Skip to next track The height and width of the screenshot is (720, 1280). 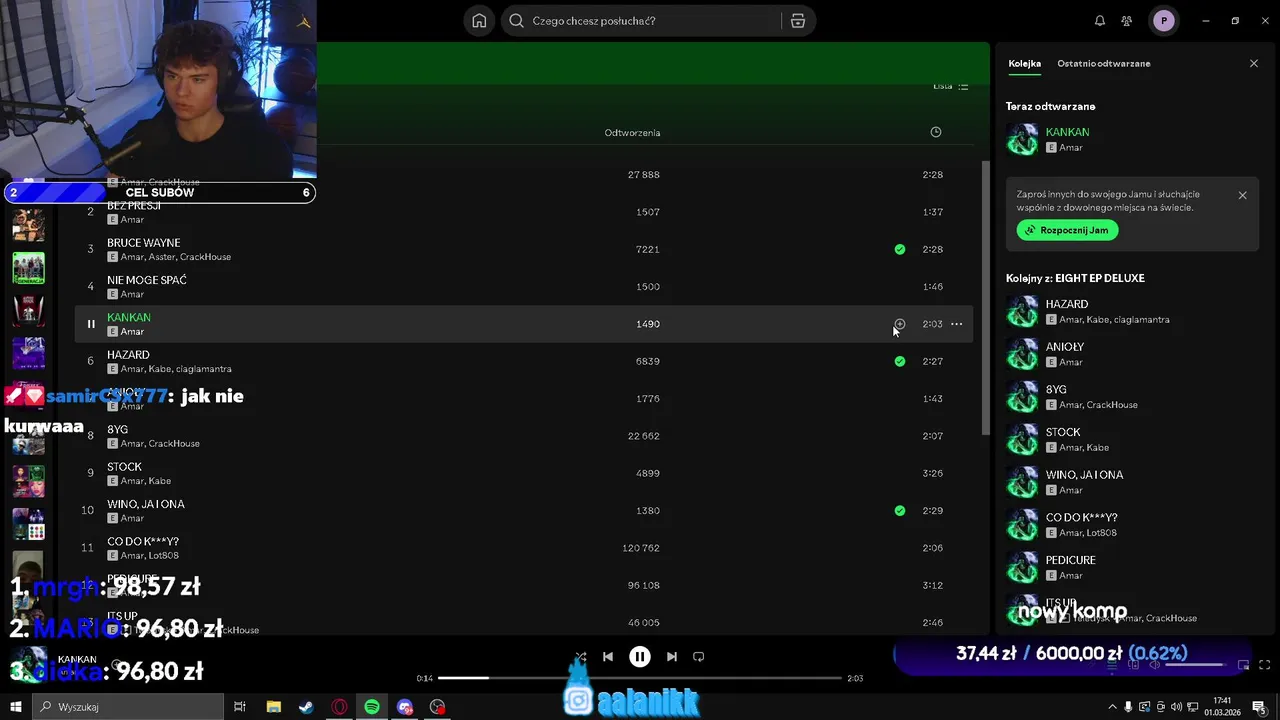click(x=672, y=657)
